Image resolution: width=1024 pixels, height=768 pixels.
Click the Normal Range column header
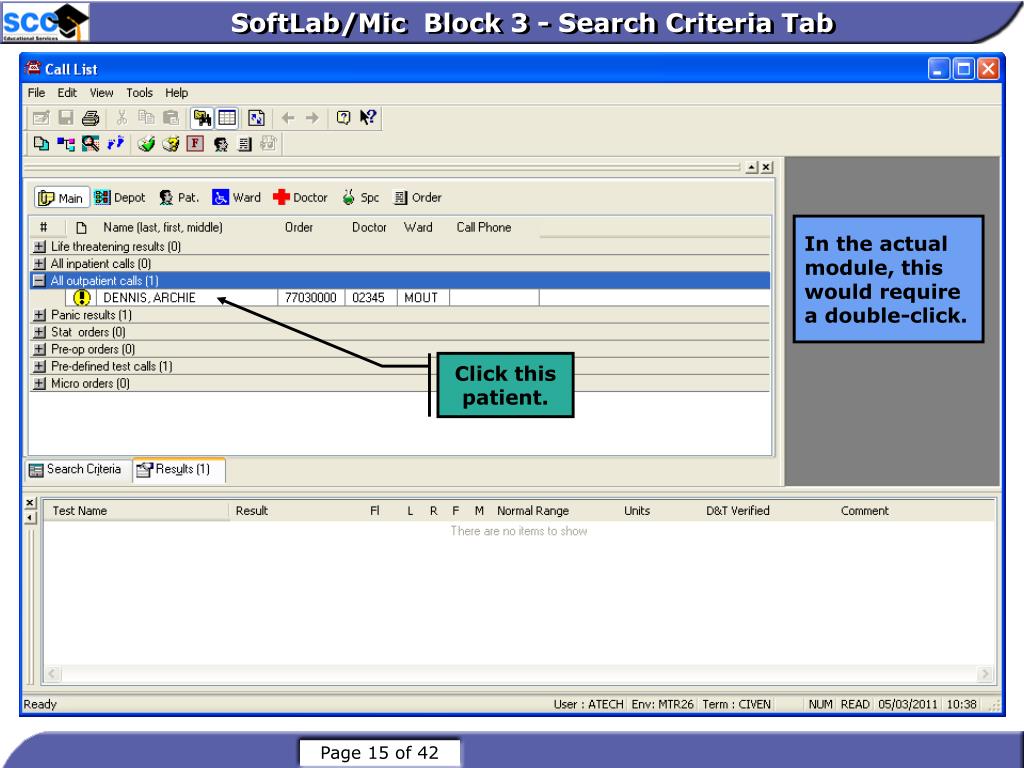coord(533,511)
